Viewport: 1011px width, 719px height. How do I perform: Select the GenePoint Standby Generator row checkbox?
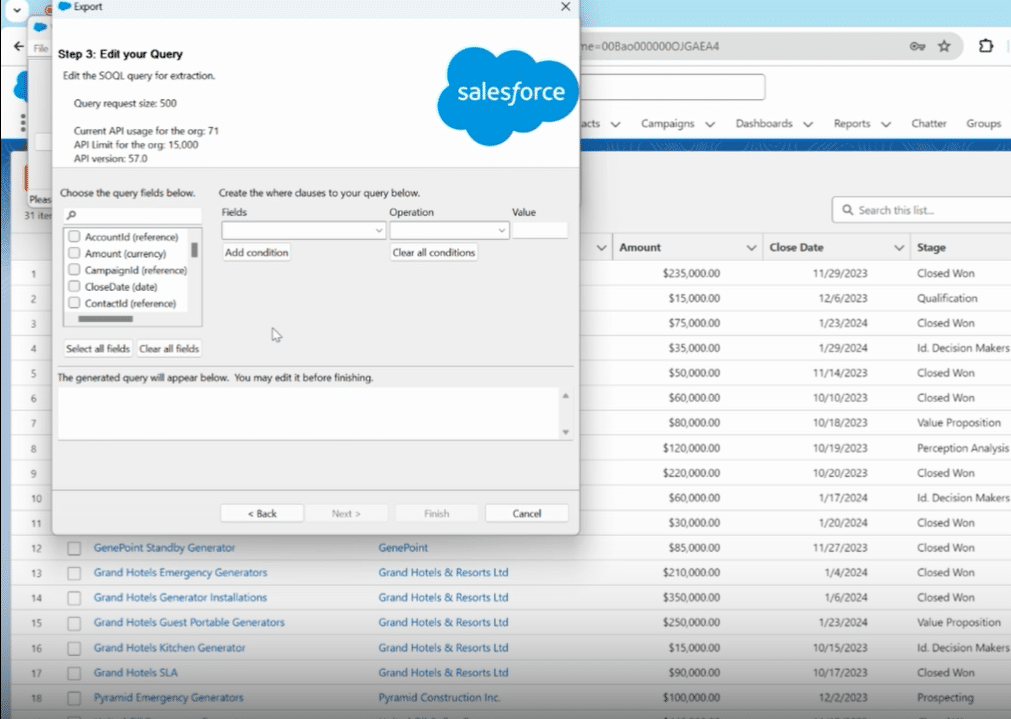coord(74,548)
